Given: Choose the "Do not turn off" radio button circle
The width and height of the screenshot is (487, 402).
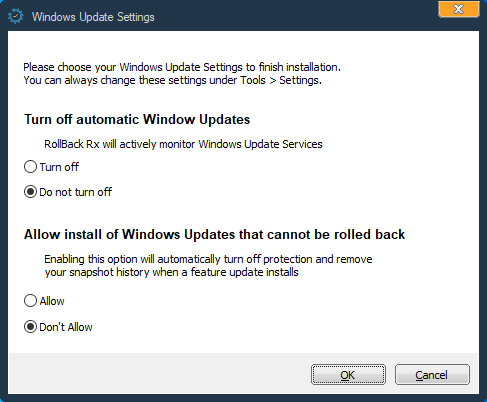Looking at the screenshot, I should pyautogui.click(x=30, y=192).
